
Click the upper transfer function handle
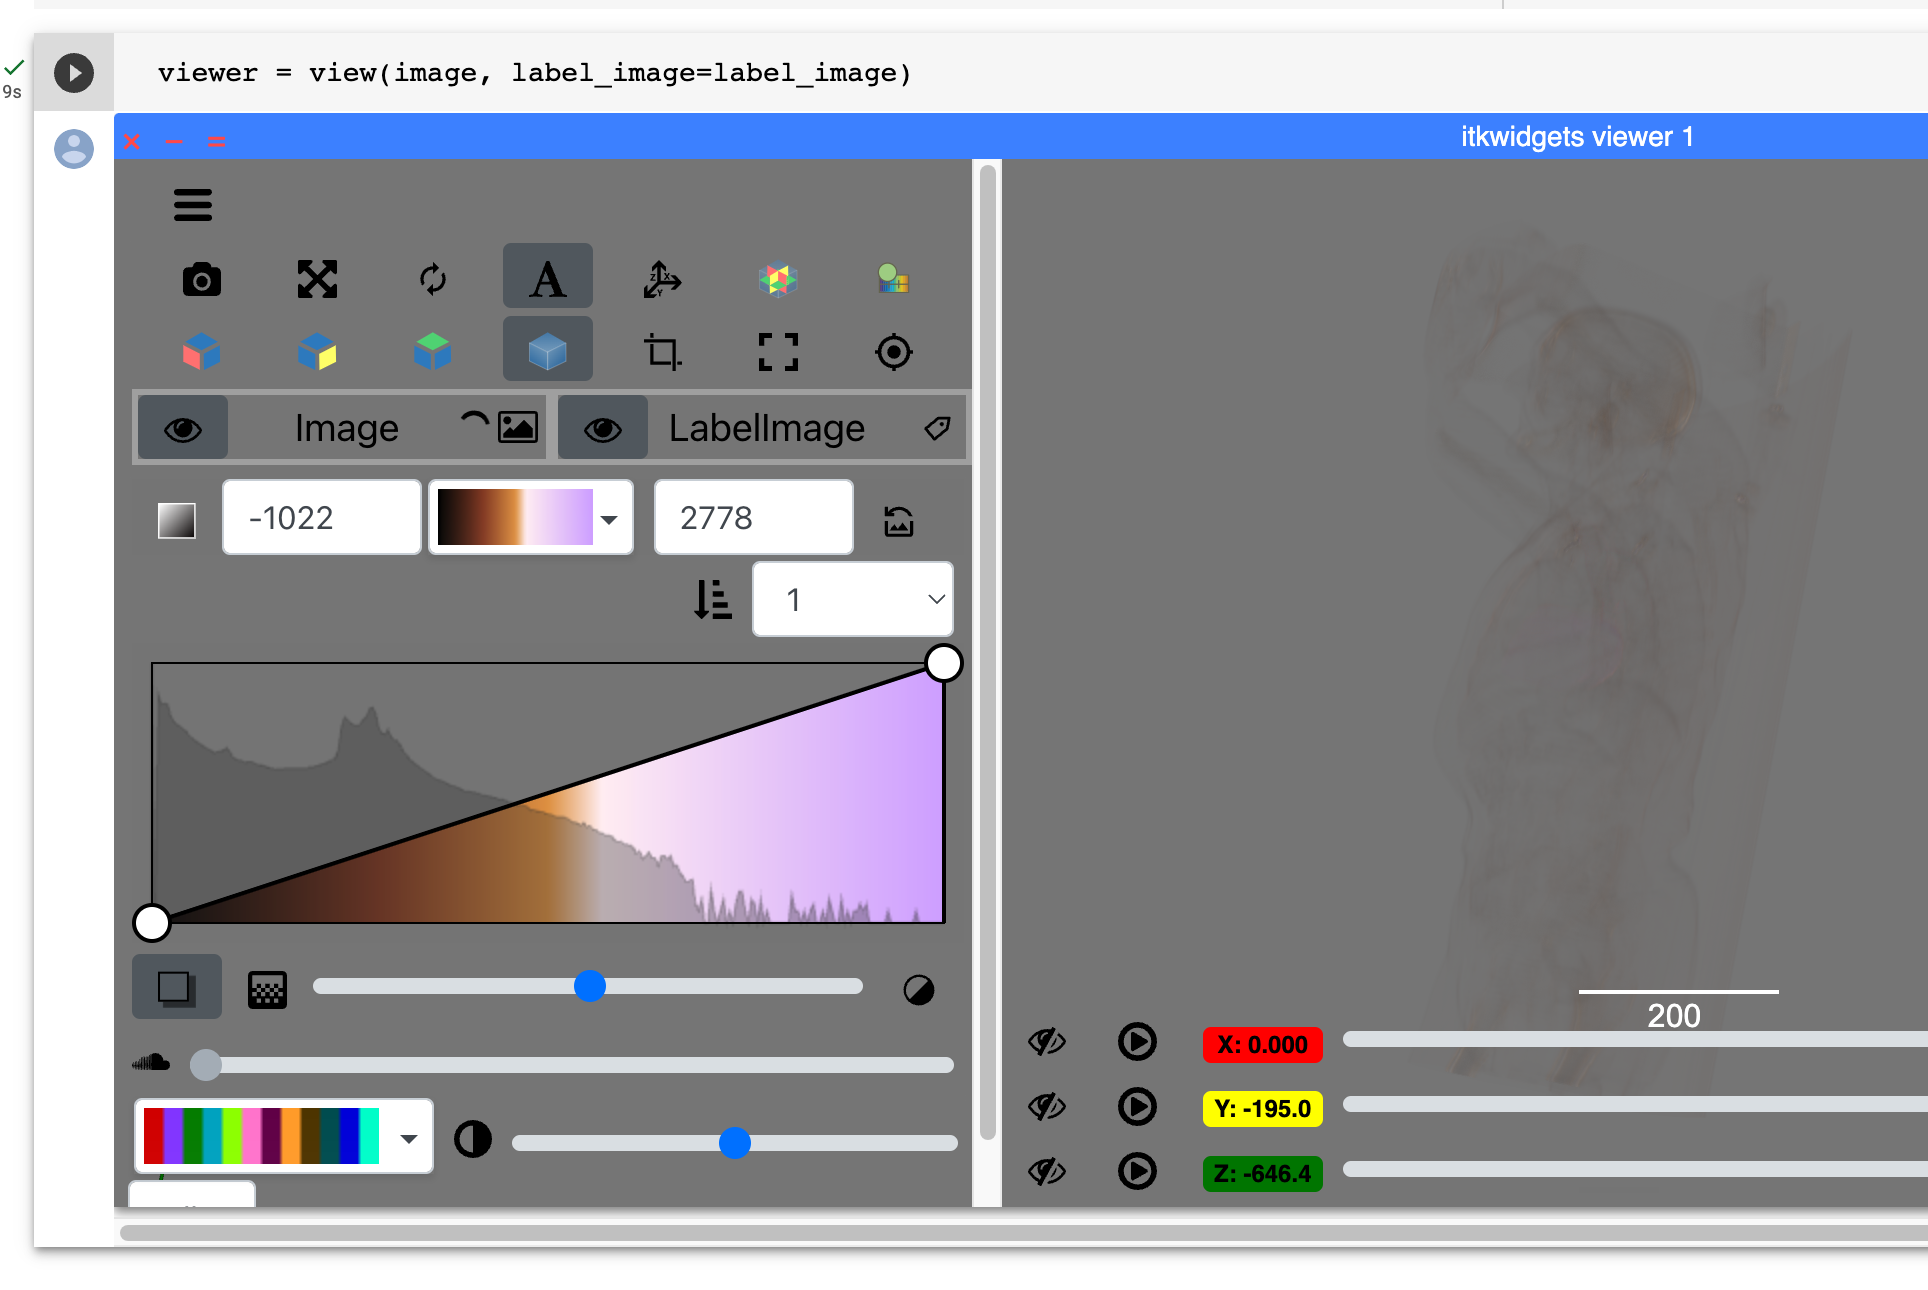(944, 663)
